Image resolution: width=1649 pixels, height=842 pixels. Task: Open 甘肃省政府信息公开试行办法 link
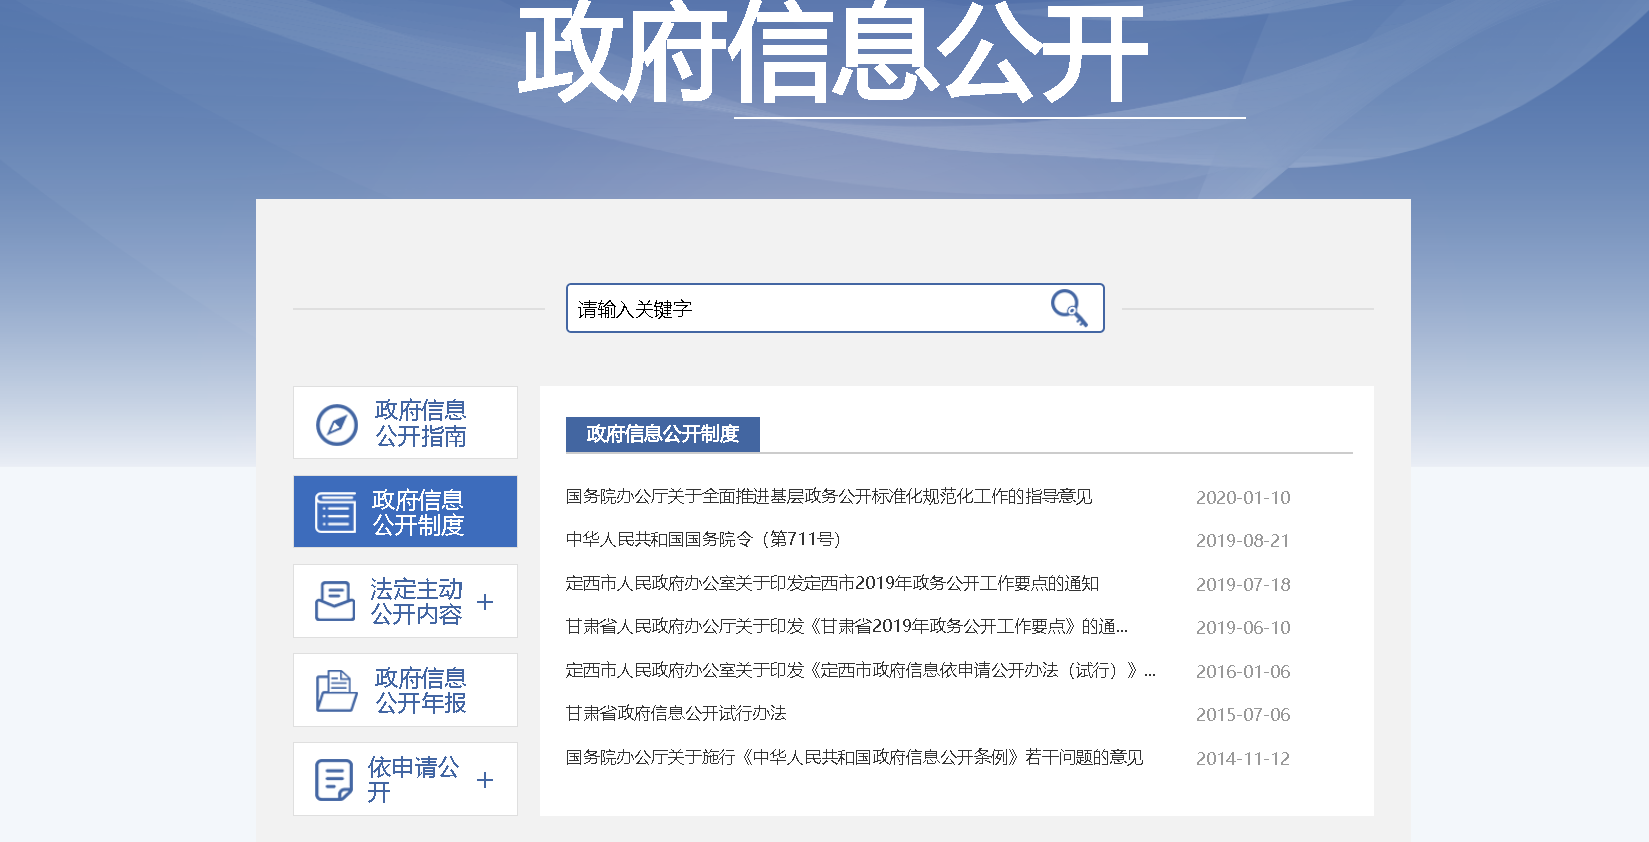[676, 714]
